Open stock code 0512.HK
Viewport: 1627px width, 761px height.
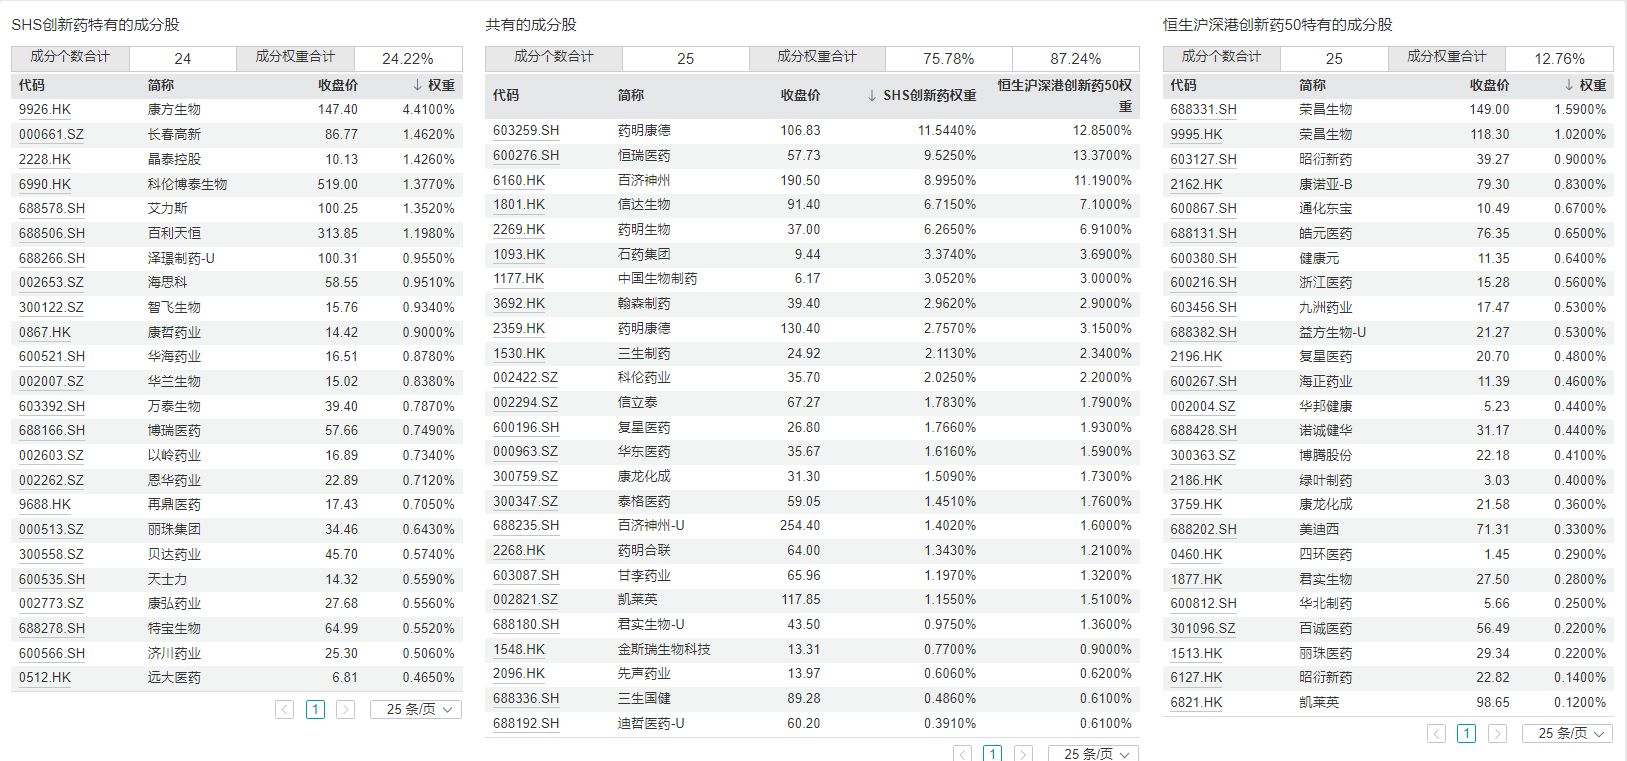pyautogui.click(x=45, y=677)
